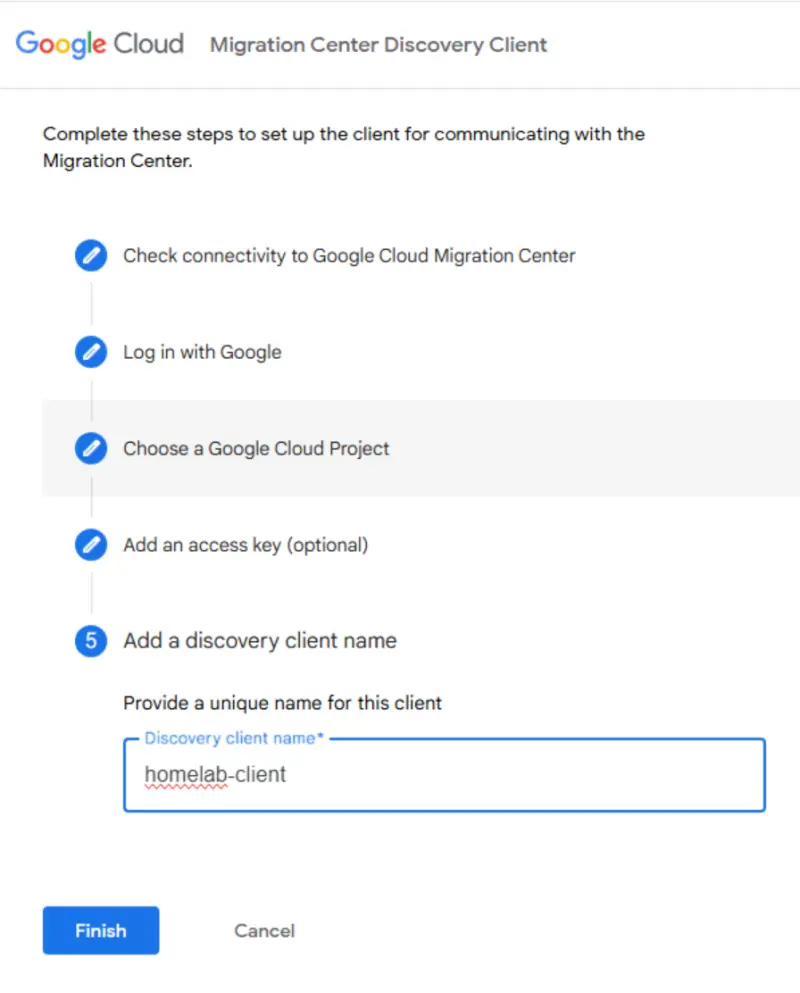Click Cancel to abort setup
The width and height of the screenshot is (800, 993).
click(x=263, y=930)
